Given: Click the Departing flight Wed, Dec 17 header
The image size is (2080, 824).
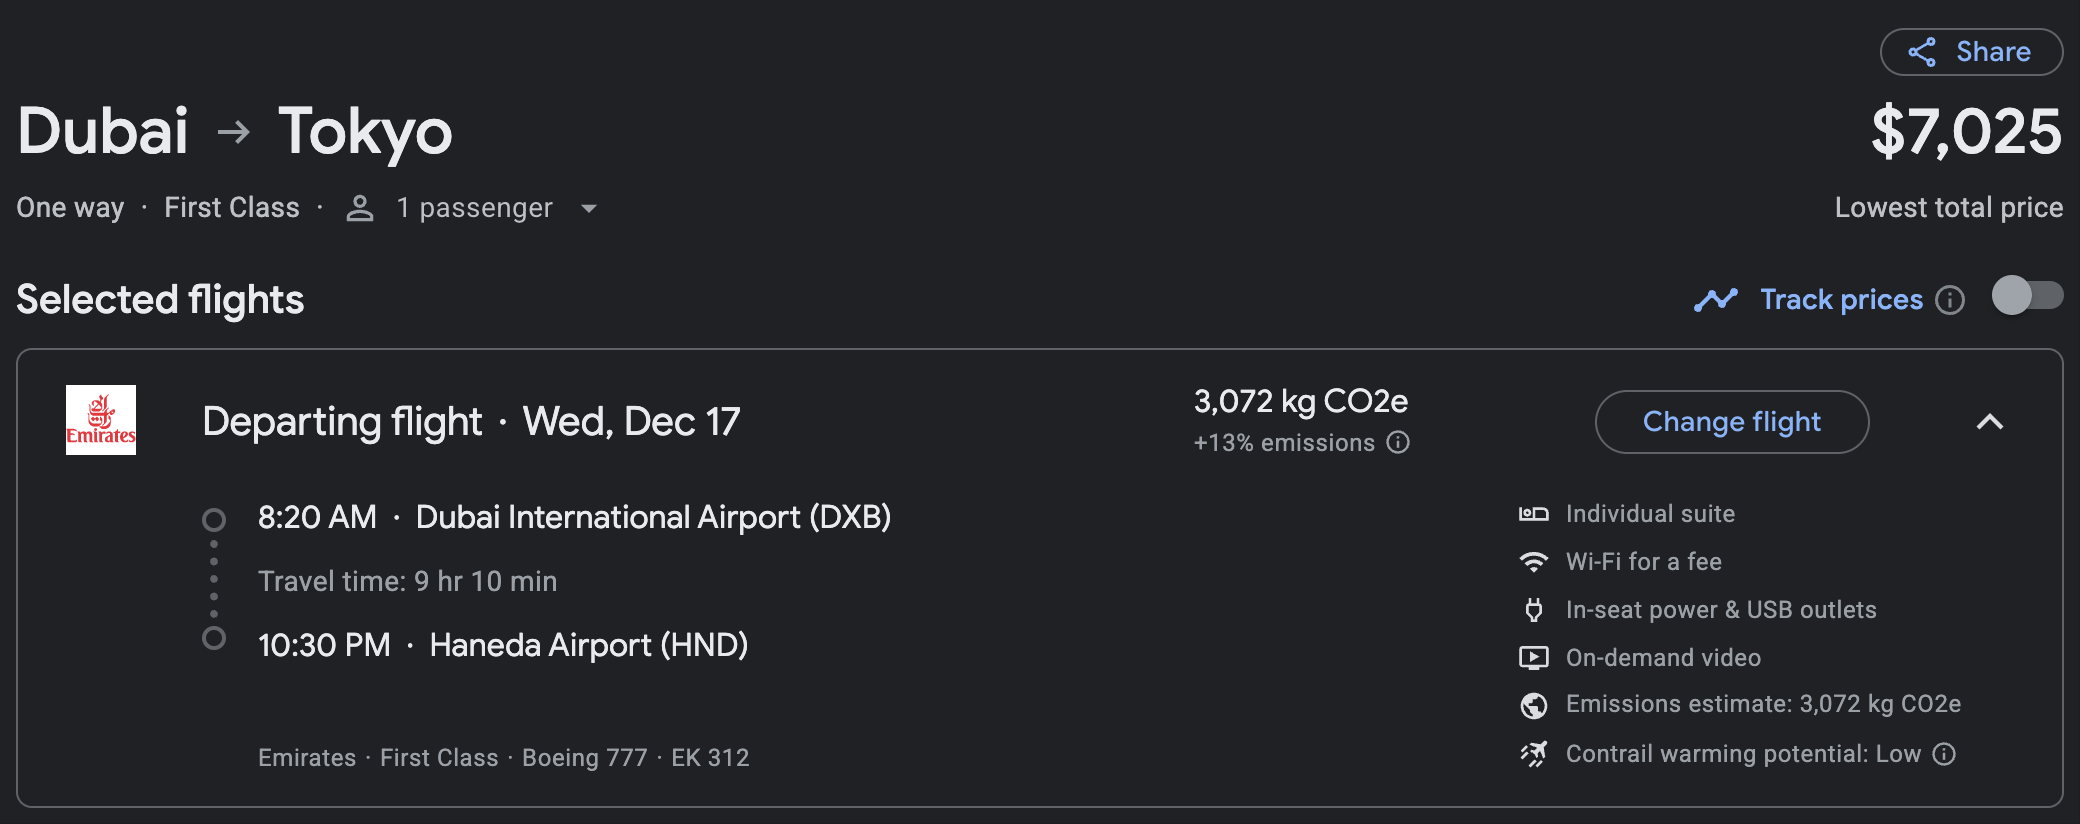Looking at the screenshot, I should pyautogui.click(x=471, y=422).
